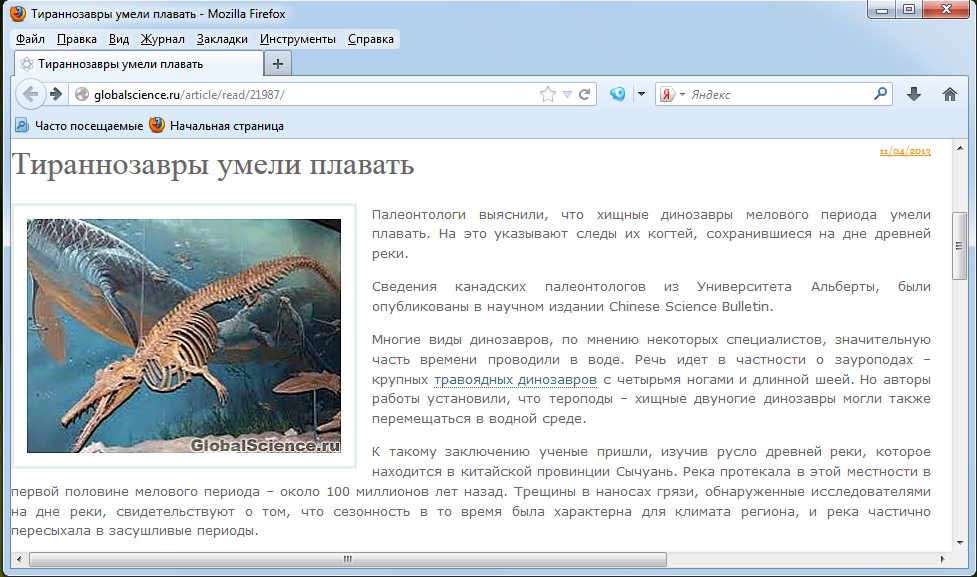Follow the травоядных динозавров link
977x577 pixels.
click(515, 380)
